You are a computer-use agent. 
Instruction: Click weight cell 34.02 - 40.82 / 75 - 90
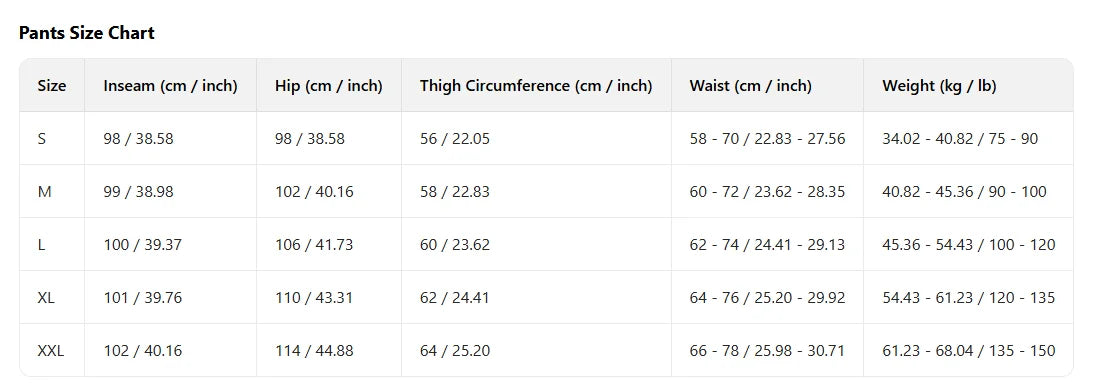(x=960, y=139)
